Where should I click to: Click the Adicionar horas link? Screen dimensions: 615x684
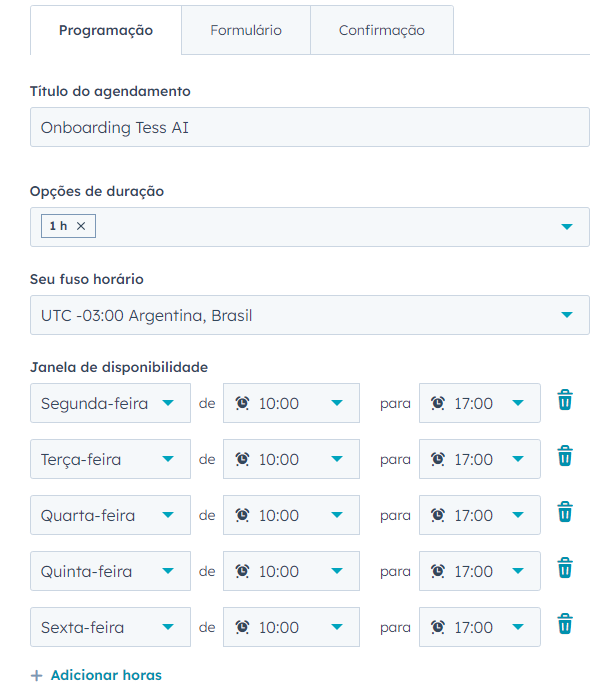106,675
